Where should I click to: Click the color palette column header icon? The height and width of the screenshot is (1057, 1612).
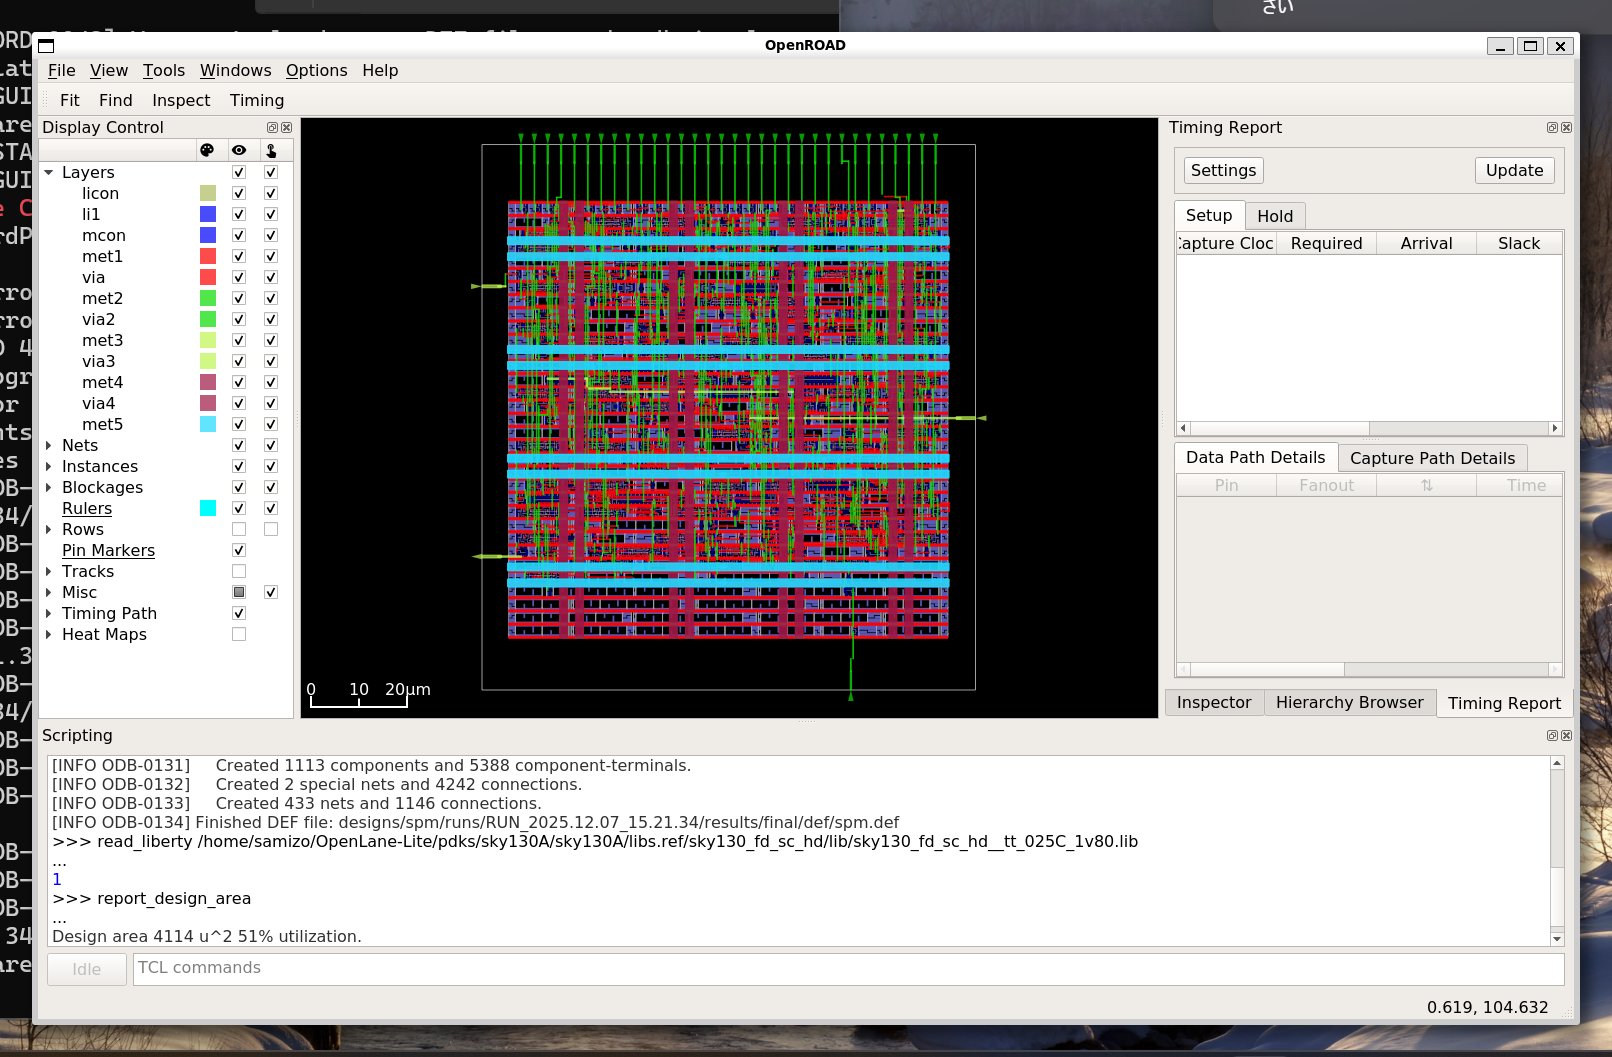(x=207, y=150)
